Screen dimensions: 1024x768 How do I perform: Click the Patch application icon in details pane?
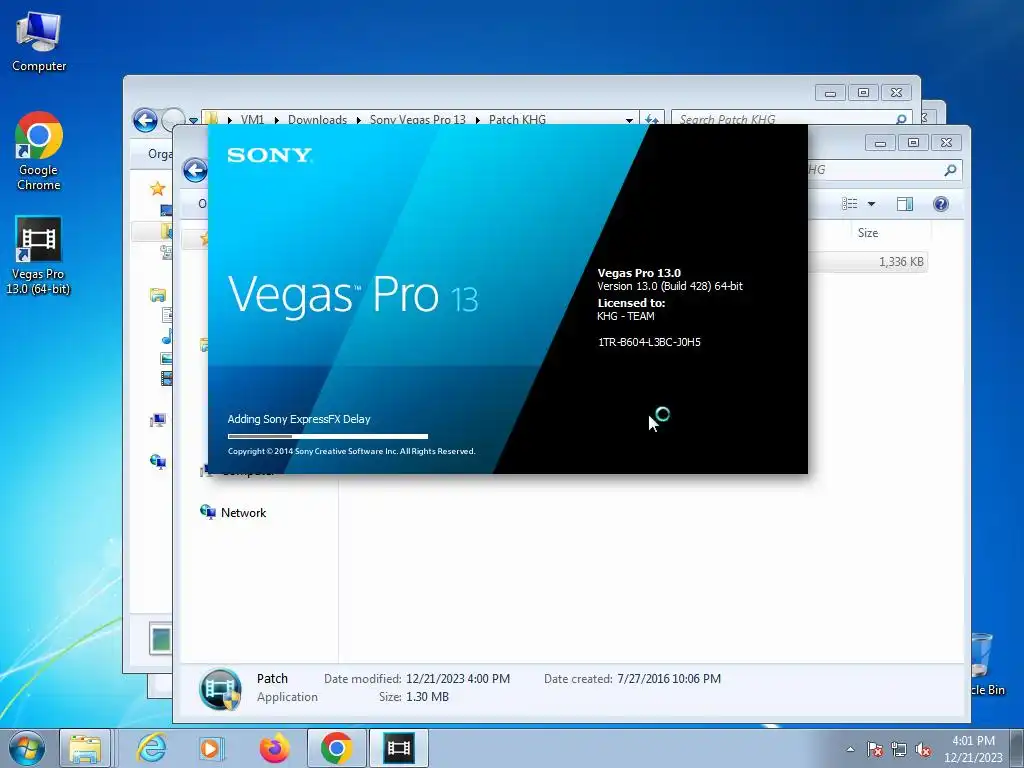tap(220, 688)
